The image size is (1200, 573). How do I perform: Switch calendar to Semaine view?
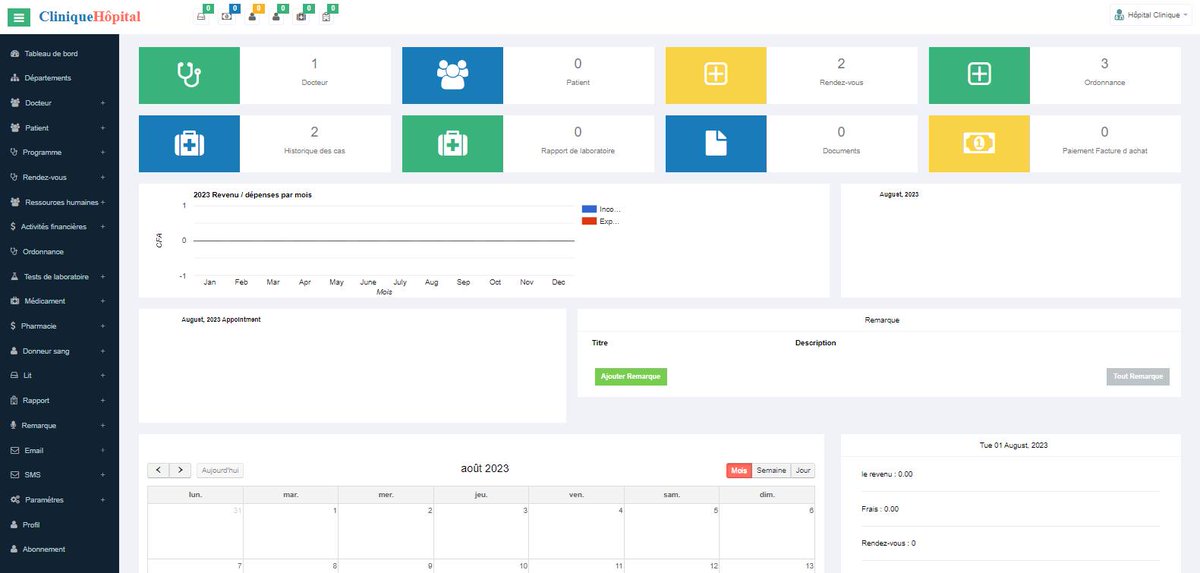[771, 470]
